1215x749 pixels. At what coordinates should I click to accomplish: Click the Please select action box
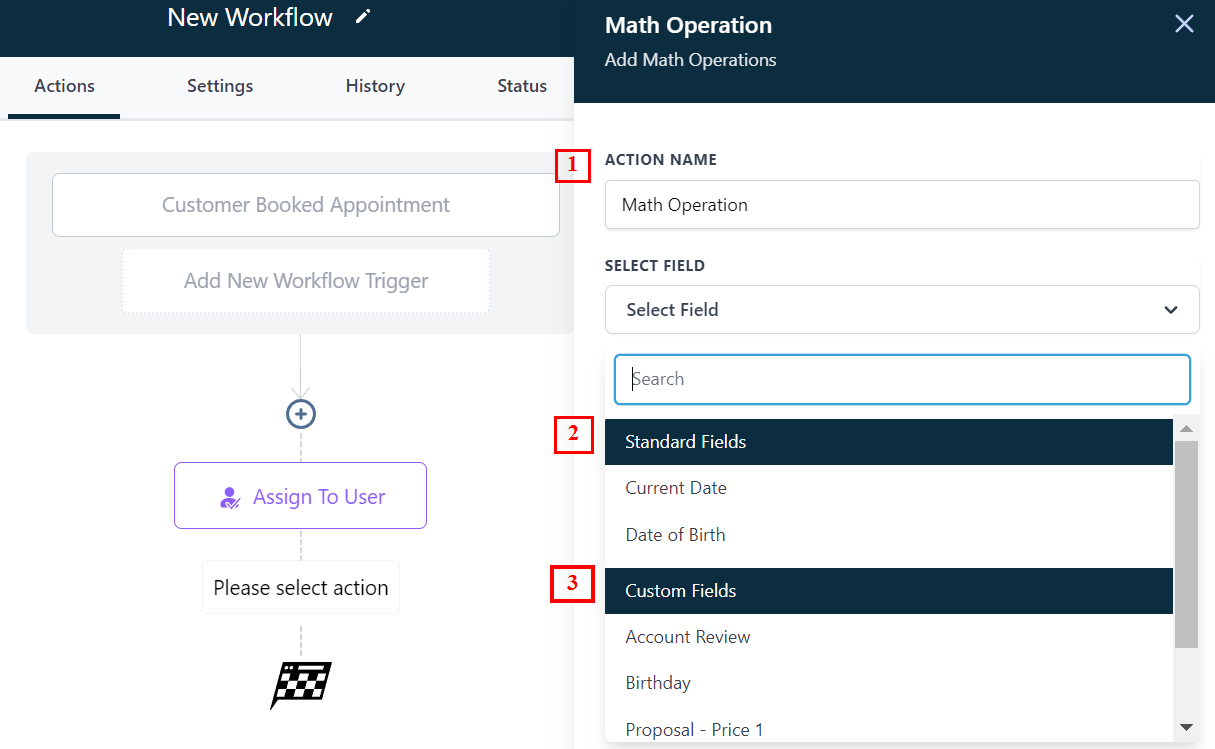point(301,587)
